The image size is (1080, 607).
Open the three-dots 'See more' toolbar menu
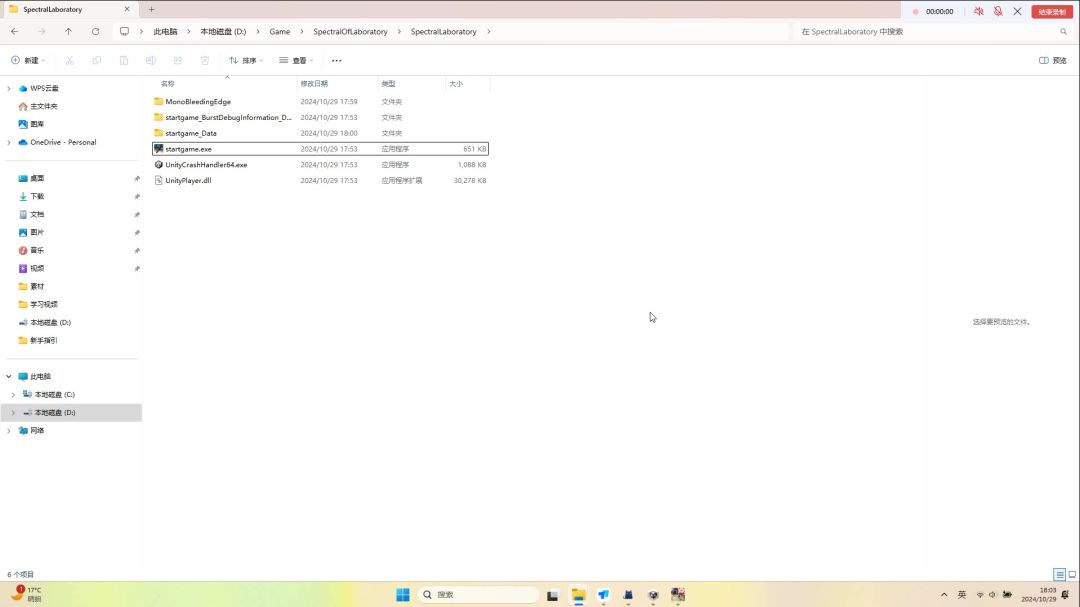(x=336, y=60)
